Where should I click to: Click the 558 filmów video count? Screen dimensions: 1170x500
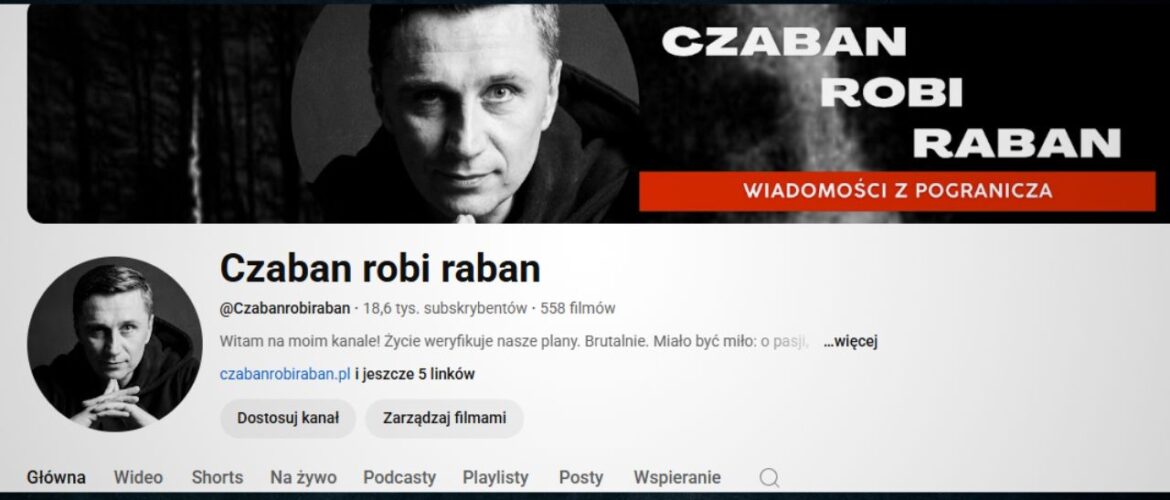click(578, 308)
